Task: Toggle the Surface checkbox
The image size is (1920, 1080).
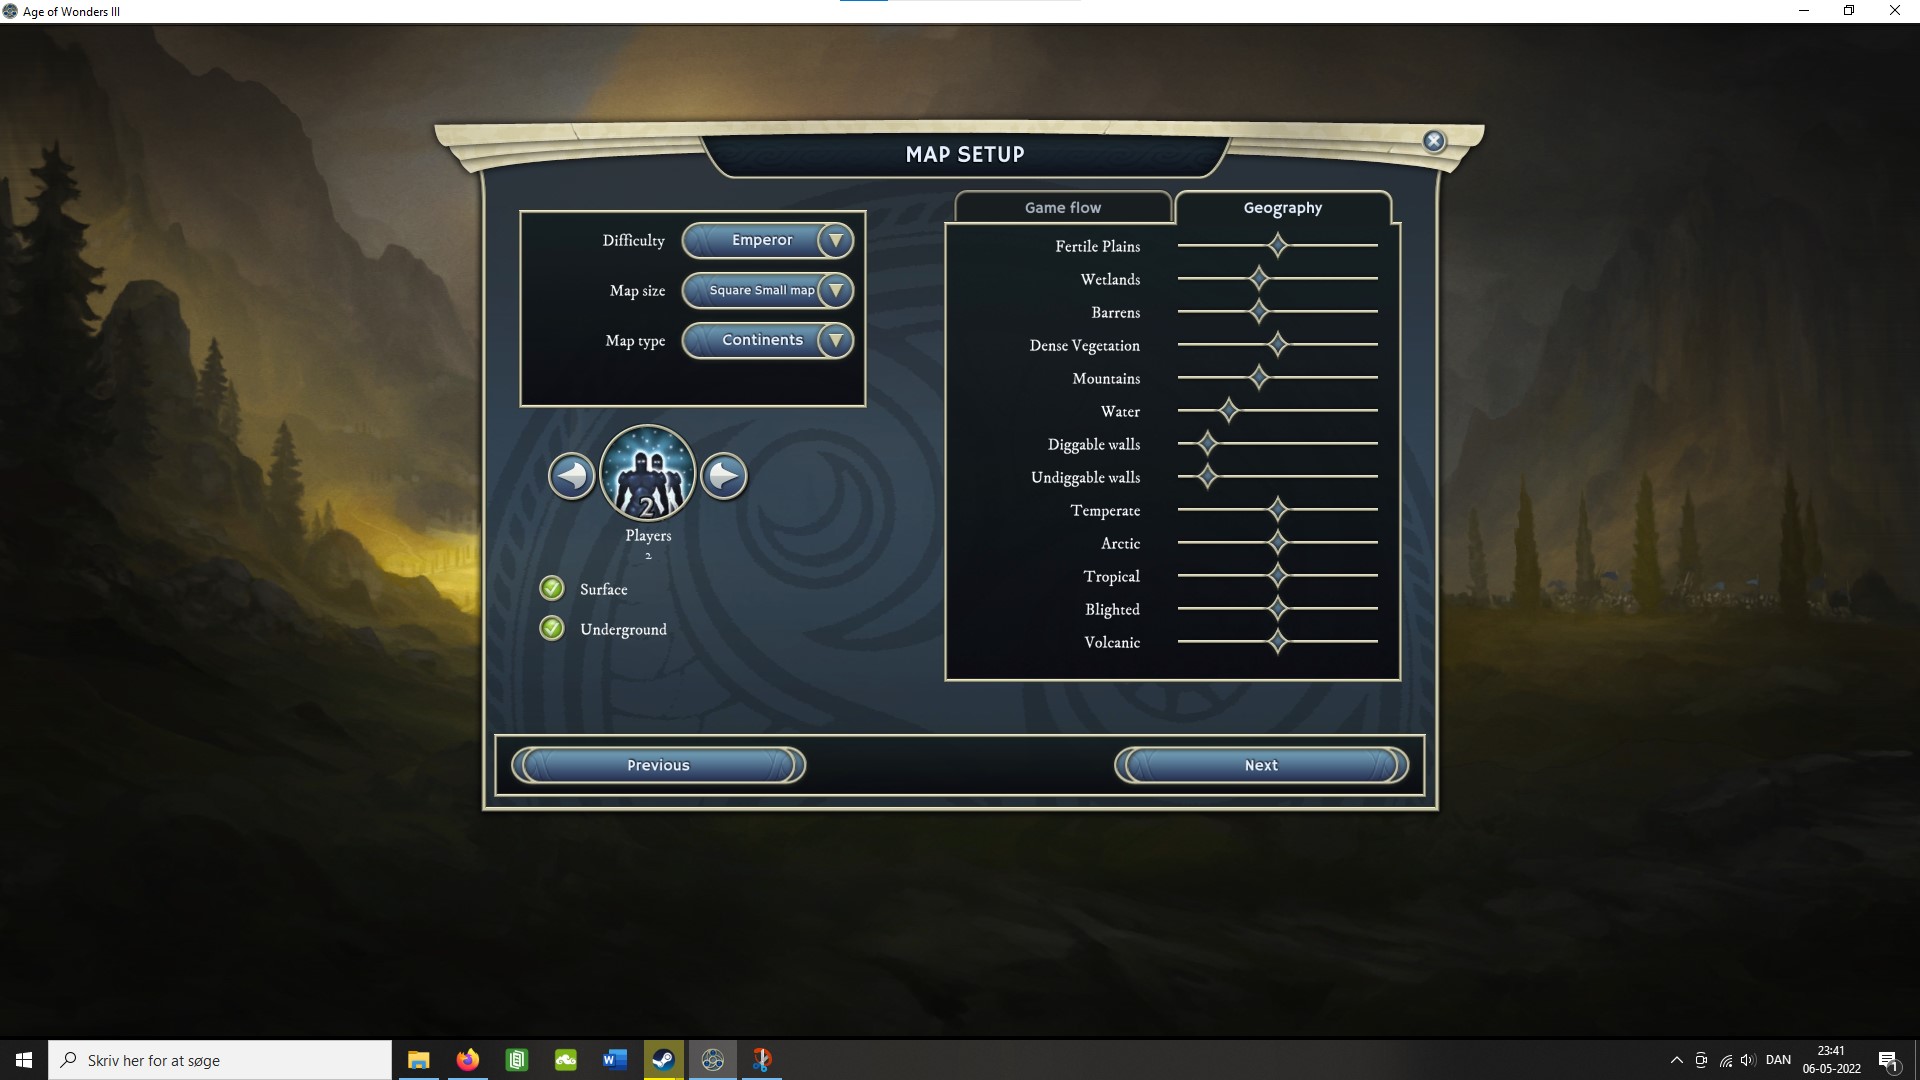Action: point(552,588)
